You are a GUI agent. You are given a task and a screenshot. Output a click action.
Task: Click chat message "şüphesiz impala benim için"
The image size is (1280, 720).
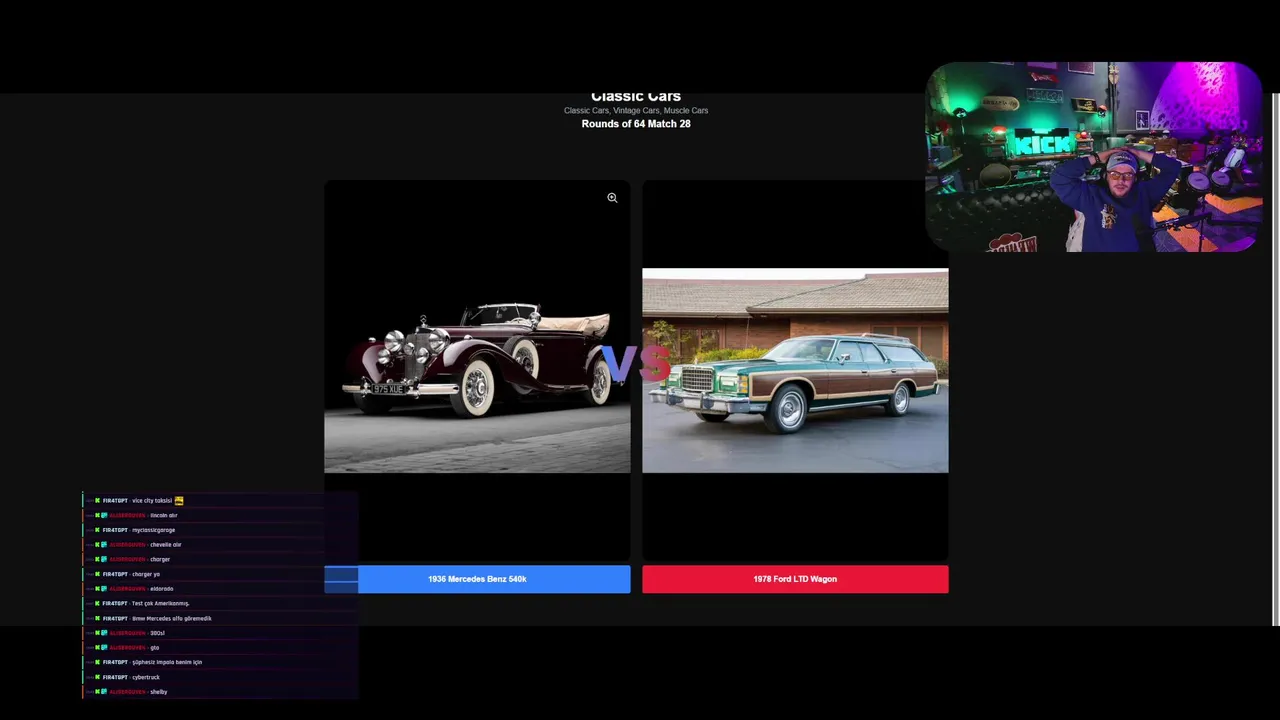click(x=167, y=662)
